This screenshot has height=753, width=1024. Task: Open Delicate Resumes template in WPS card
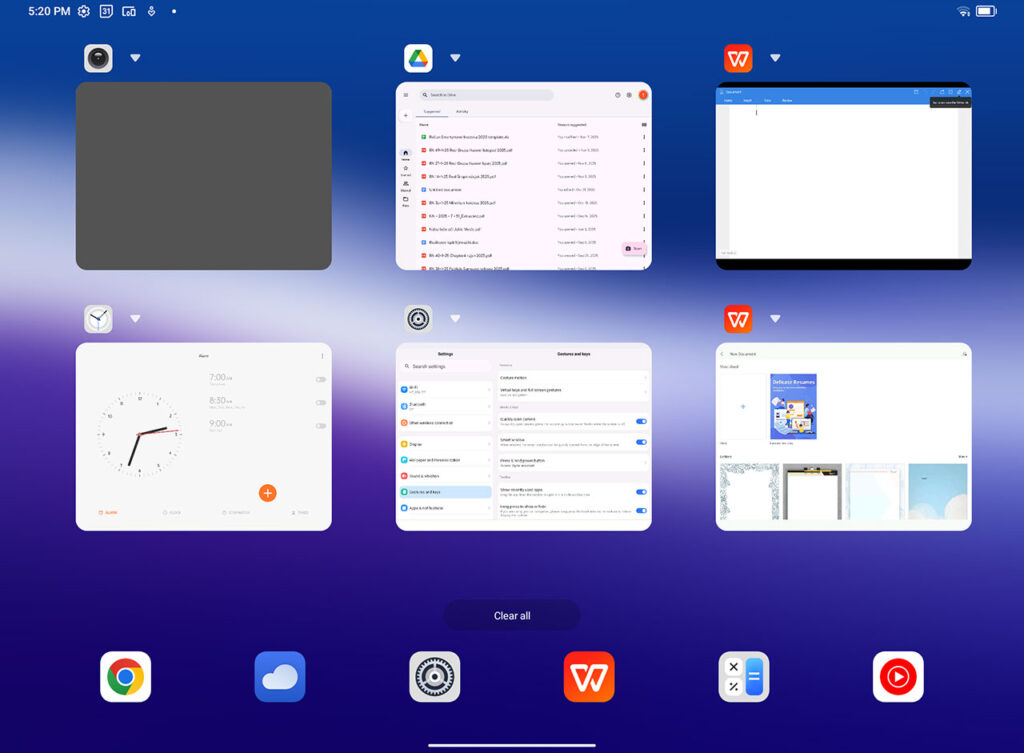click(x=793, y=406)
